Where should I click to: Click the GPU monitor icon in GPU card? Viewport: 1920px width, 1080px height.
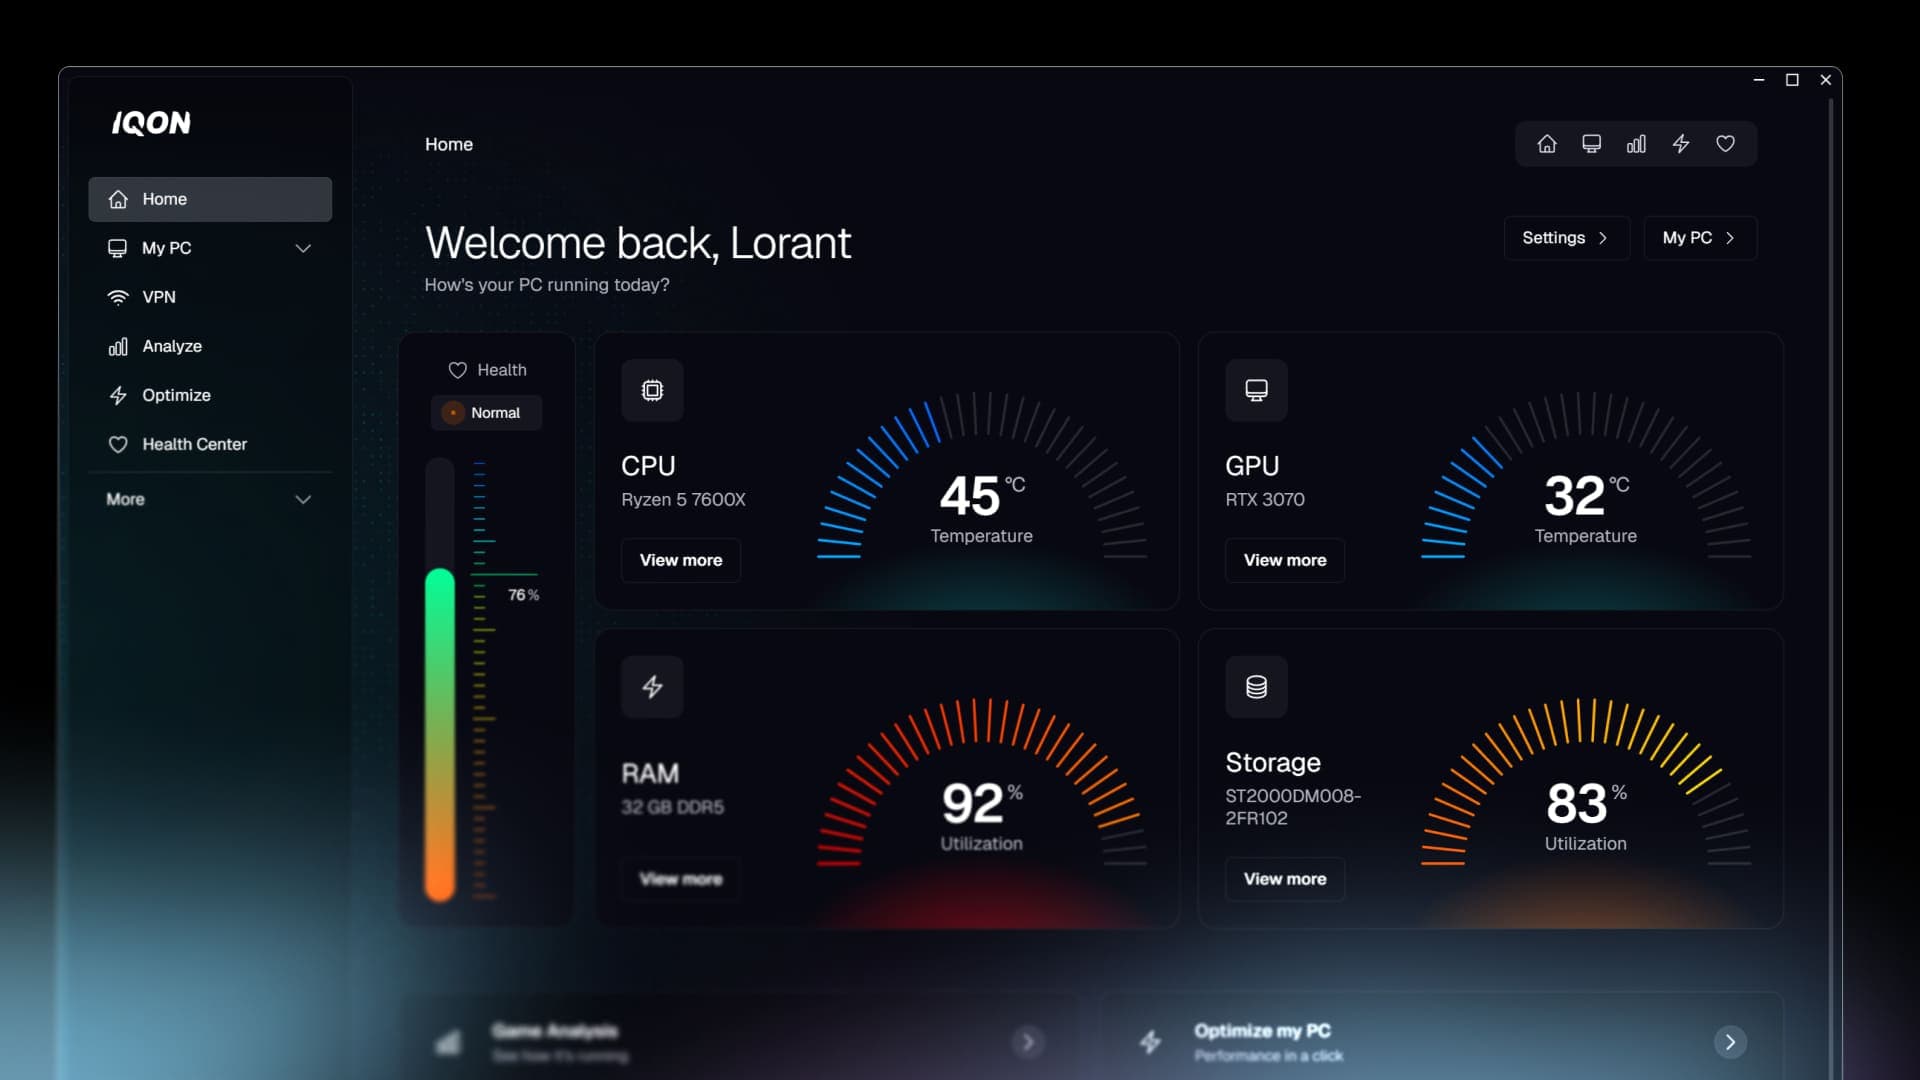coord(1256,390)
